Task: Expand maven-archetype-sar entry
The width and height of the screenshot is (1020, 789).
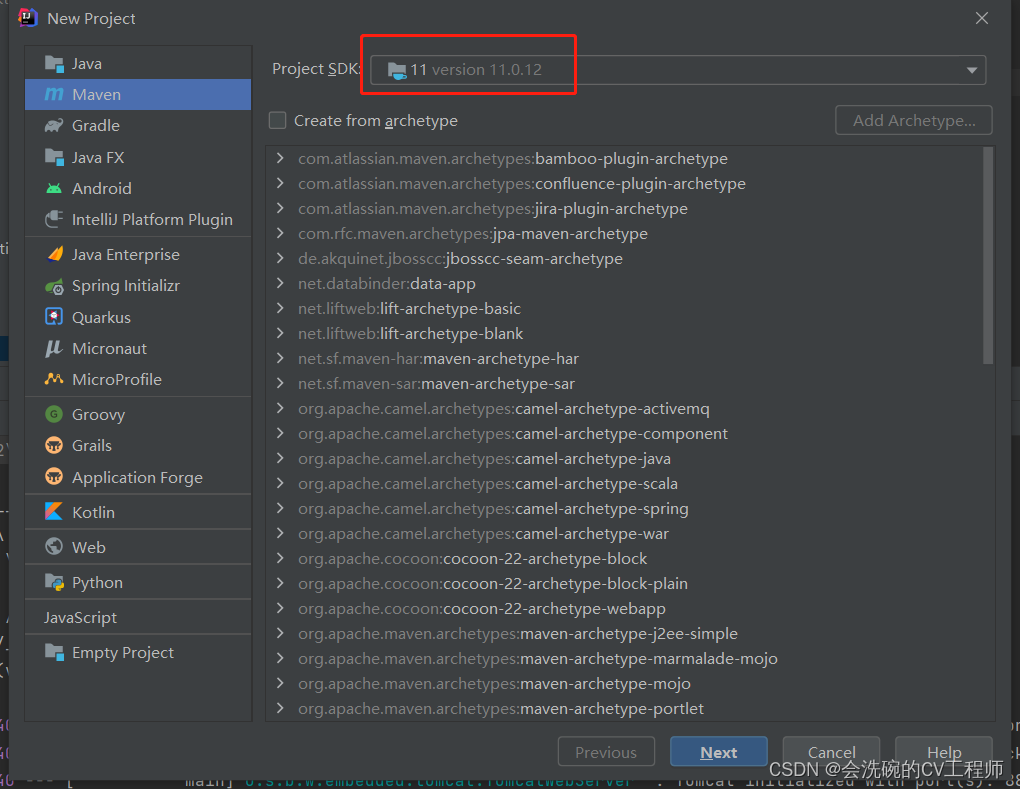Action: coord(280,383)
